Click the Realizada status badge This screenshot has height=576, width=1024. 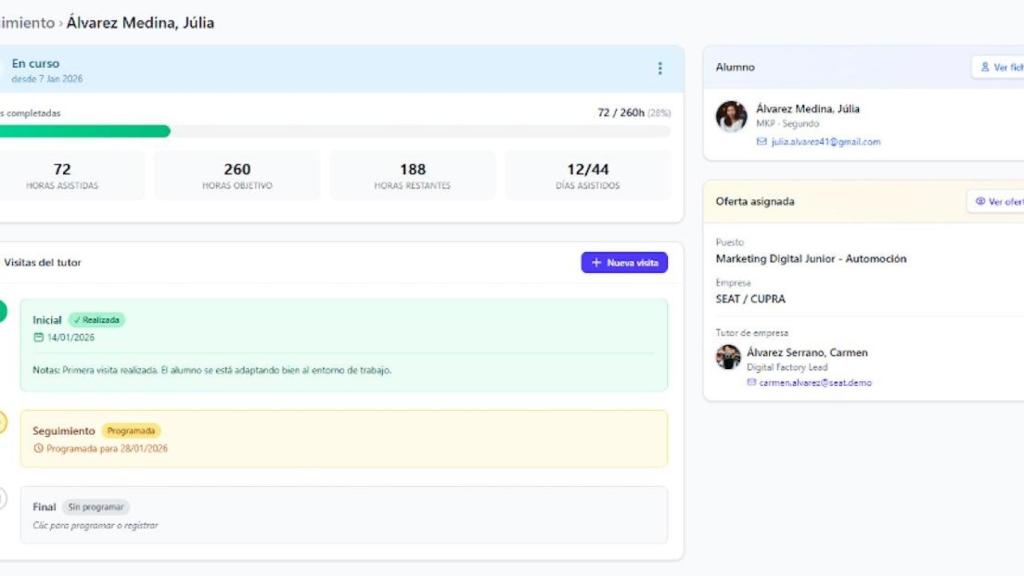[97, 320]
